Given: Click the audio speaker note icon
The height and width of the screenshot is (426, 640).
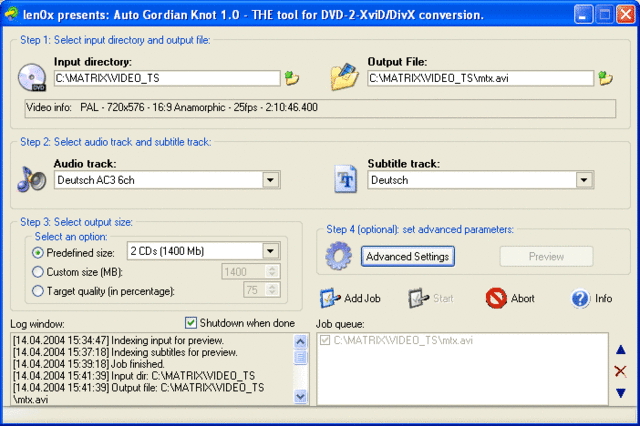Looking at the screenshot, I should [31, 179].
